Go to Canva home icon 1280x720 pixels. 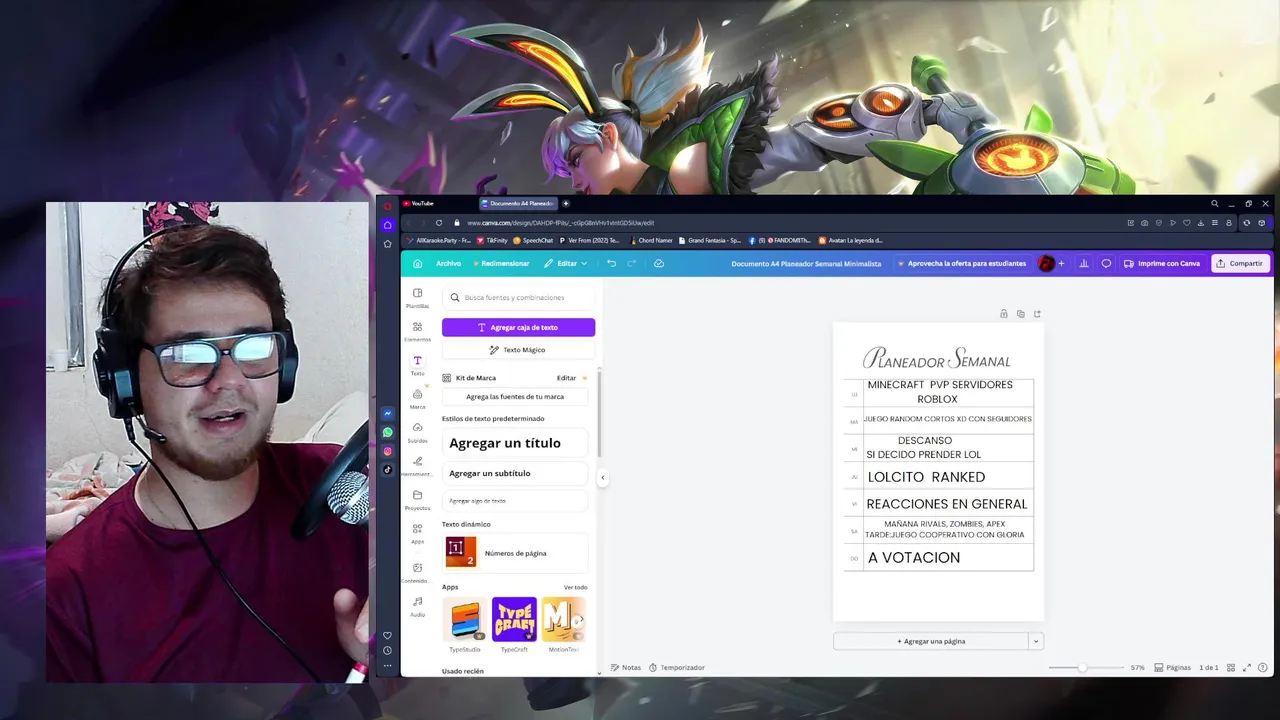coord(417,264)
